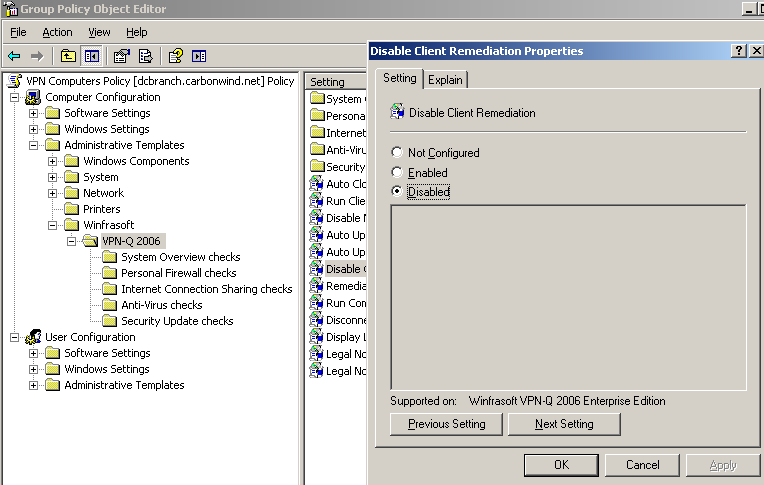Click the Apply button
Screen dimensions: 764x485
point(723,465)
